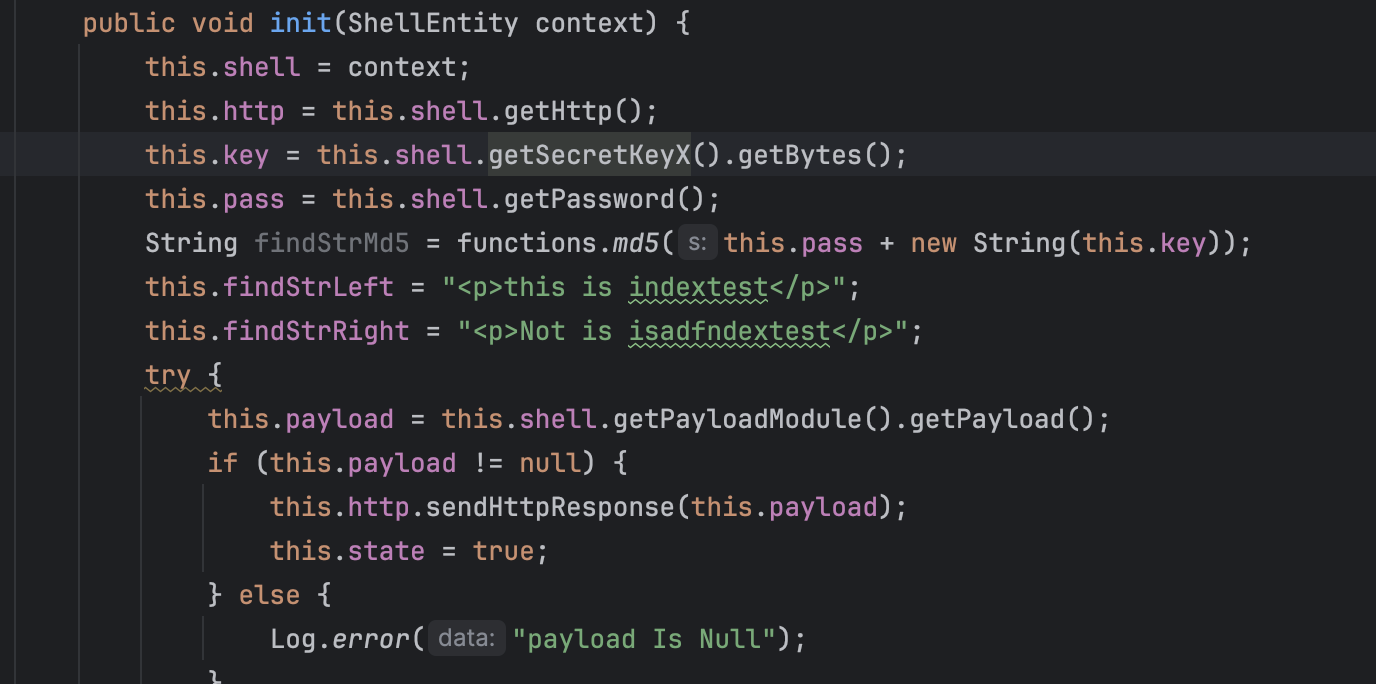
Task: Click the else keyword
Action: tap(269, 595)
